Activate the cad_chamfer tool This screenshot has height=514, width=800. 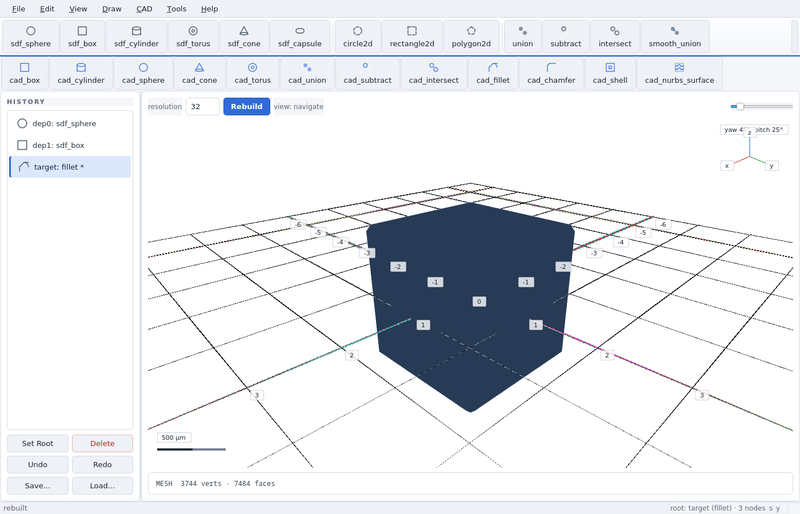pyautogui.click(x=551, y=74)
